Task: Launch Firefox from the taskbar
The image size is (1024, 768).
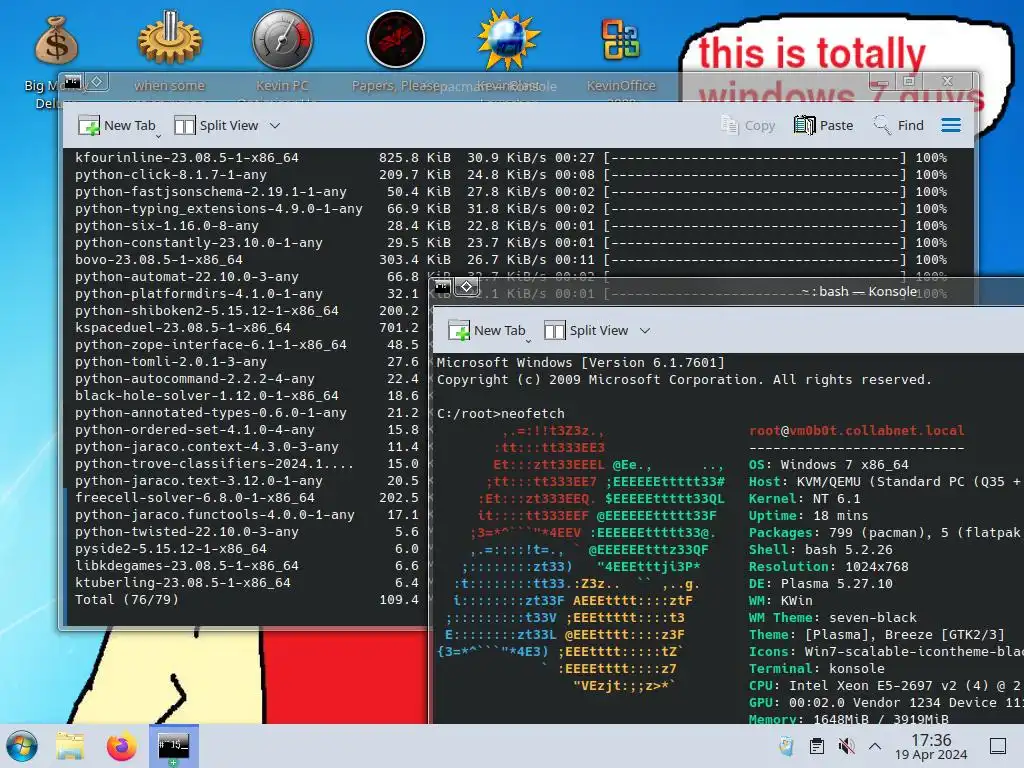Action: 121,746
